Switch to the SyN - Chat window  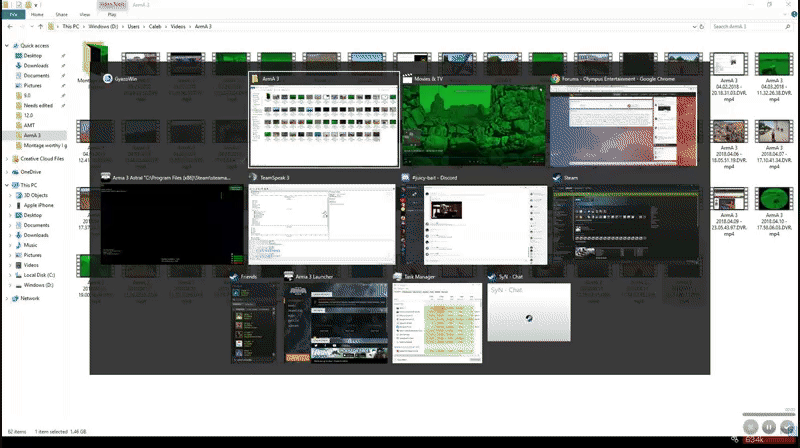[529, 312]
